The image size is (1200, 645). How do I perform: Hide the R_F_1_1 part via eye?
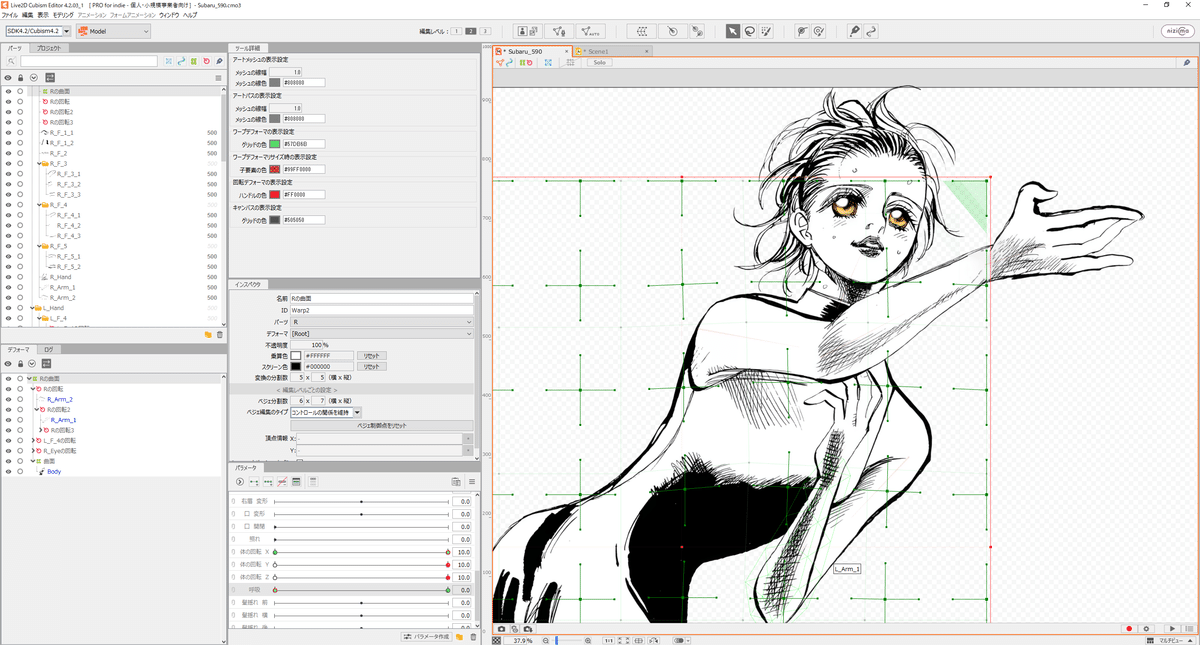pos(8,132)
